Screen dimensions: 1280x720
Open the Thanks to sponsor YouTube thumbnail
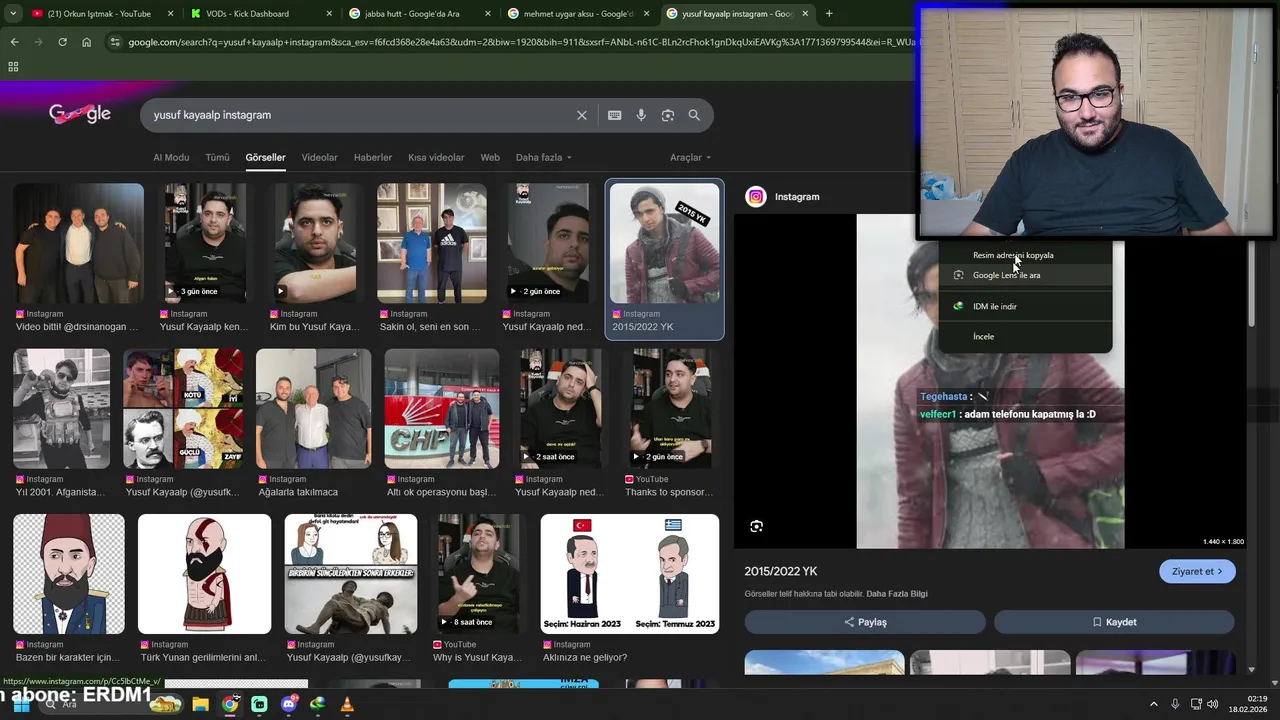coord(671,408)
